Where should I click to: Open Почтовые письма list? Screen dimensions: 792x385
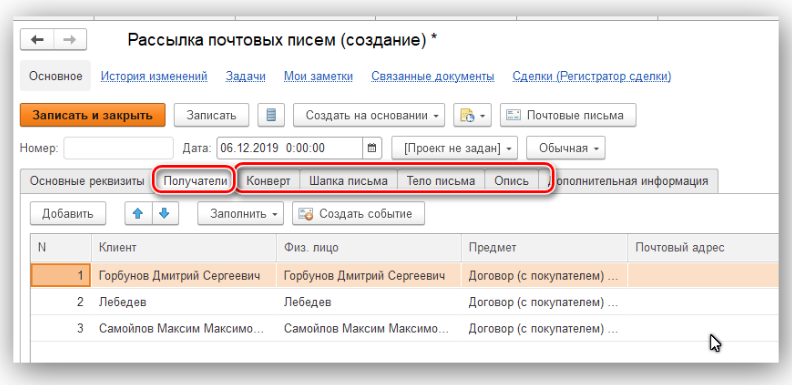568,115
